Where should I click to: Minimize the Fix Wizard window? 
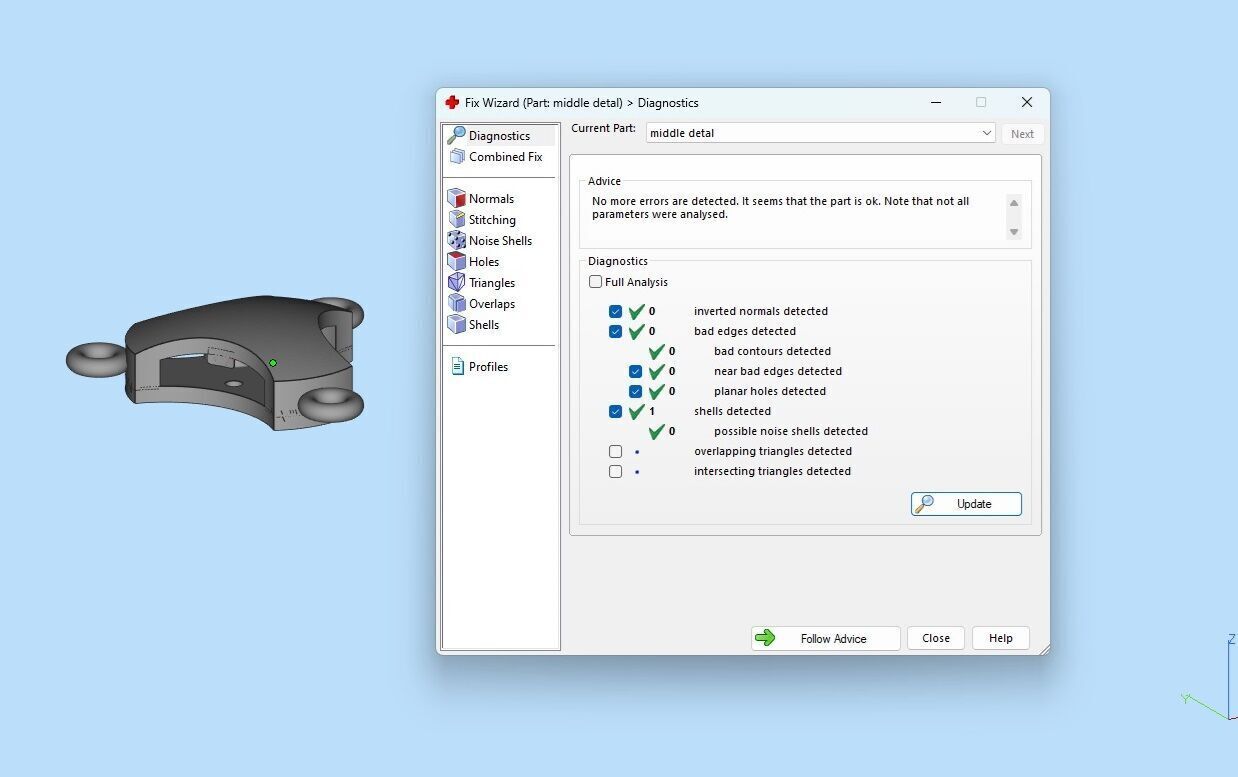coord(936,102)
